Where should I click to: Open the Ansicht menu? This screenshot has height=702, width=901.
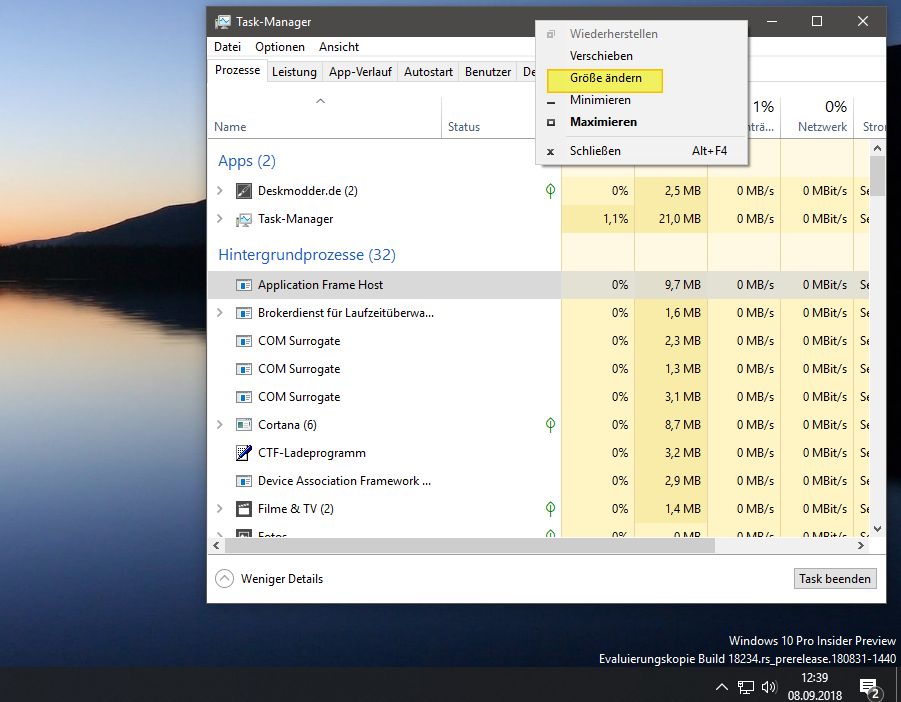tap(339, 47)
